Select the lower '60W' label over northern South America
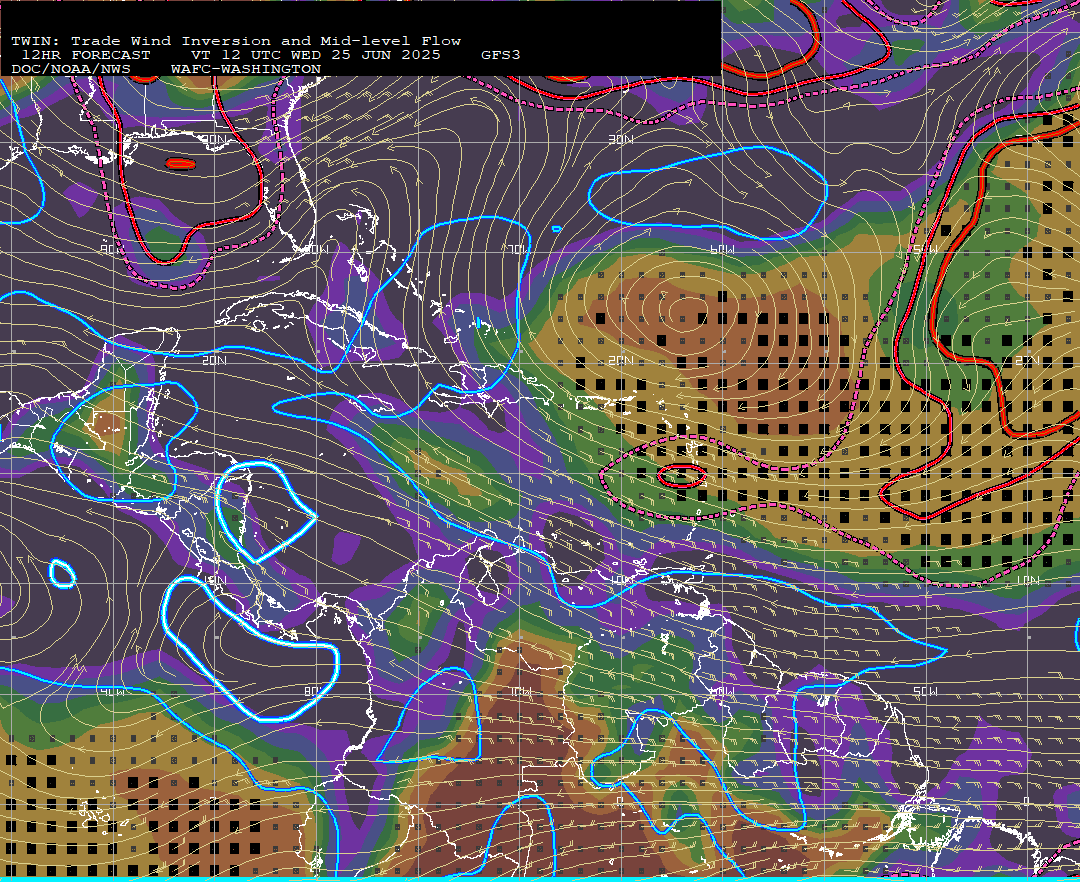Image resolution: width=1080 pixels, height=882 pixels. coord(722,691)
